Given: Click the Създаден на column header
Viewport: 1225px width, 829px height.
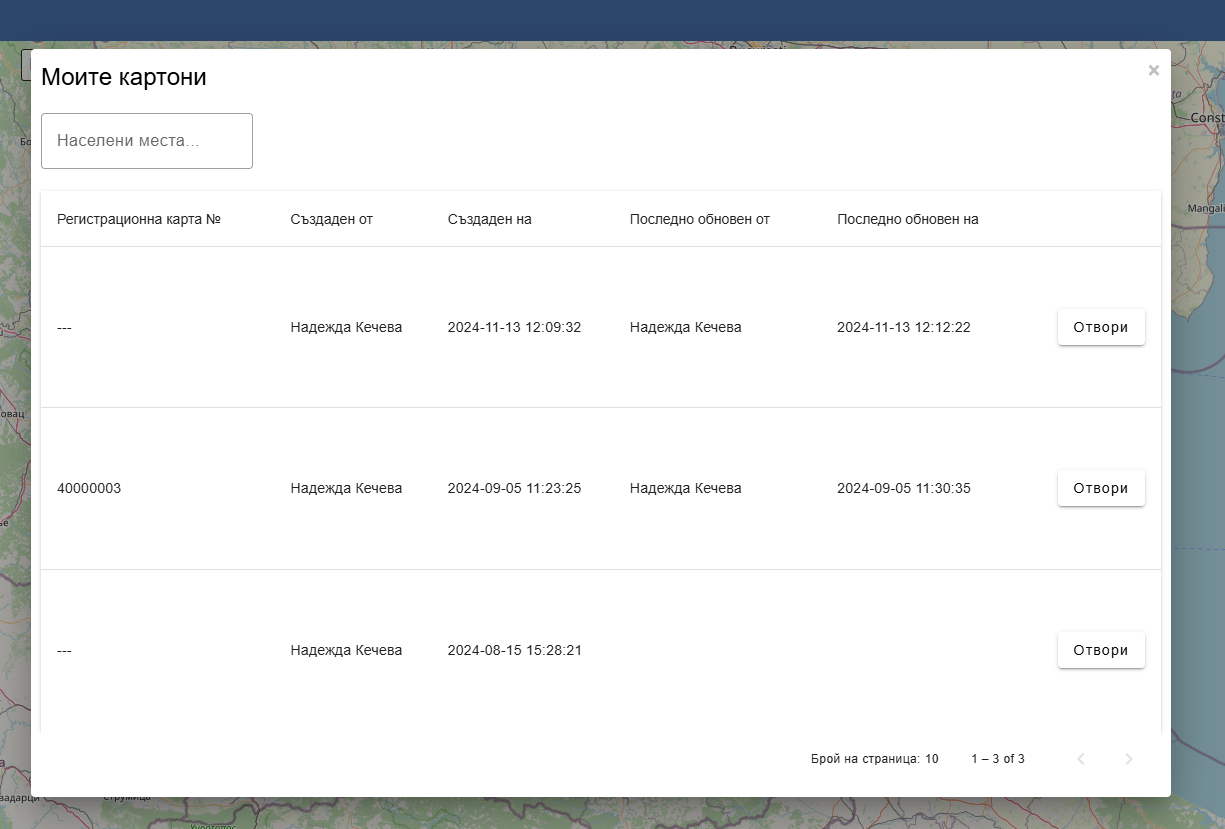Looking at the screenshot, I should pos(490,219).
